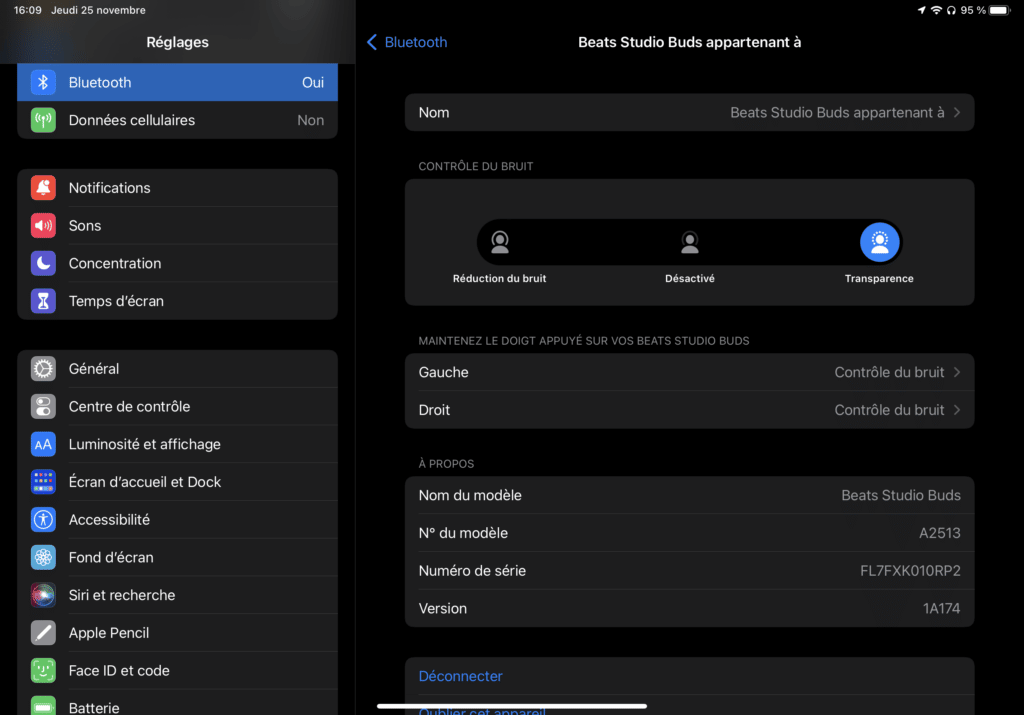Screen dimensions: 1024x715
Task: Go back with the Bluetooth chevron arrow
Action: coord(372,42)
